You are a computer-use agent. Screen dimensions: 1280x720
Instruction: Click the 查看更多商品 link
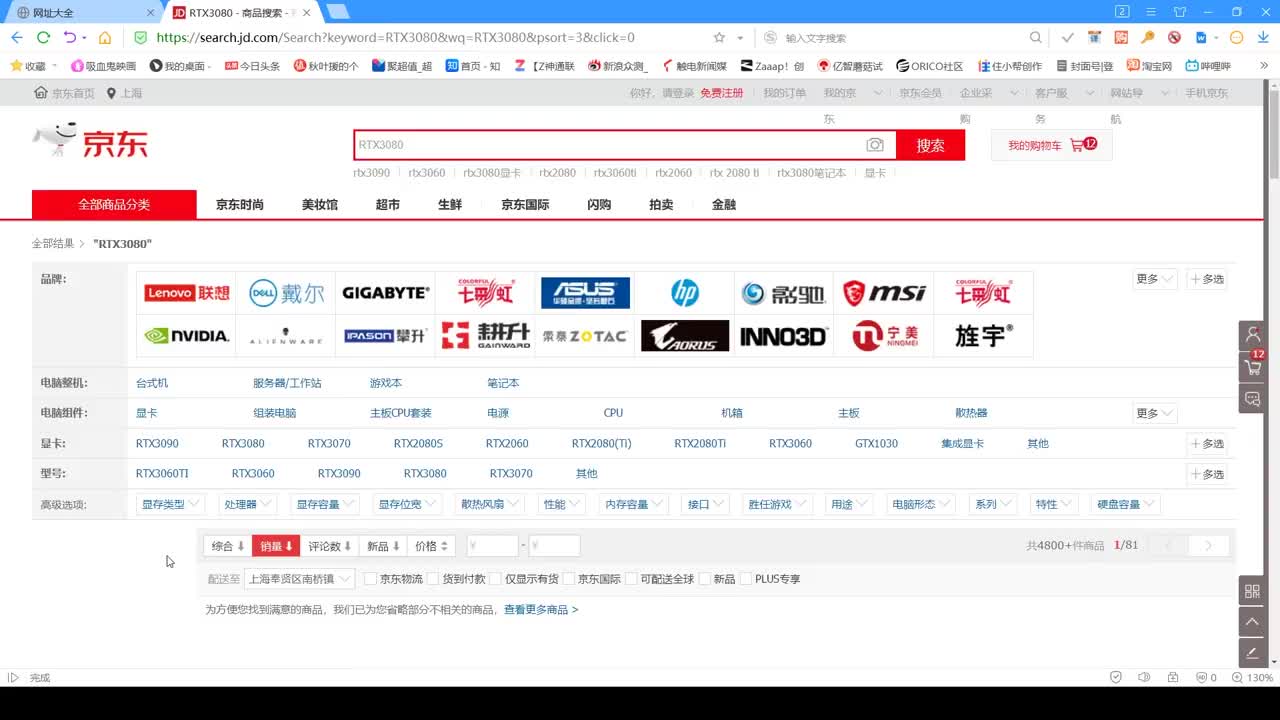[541, 609]
